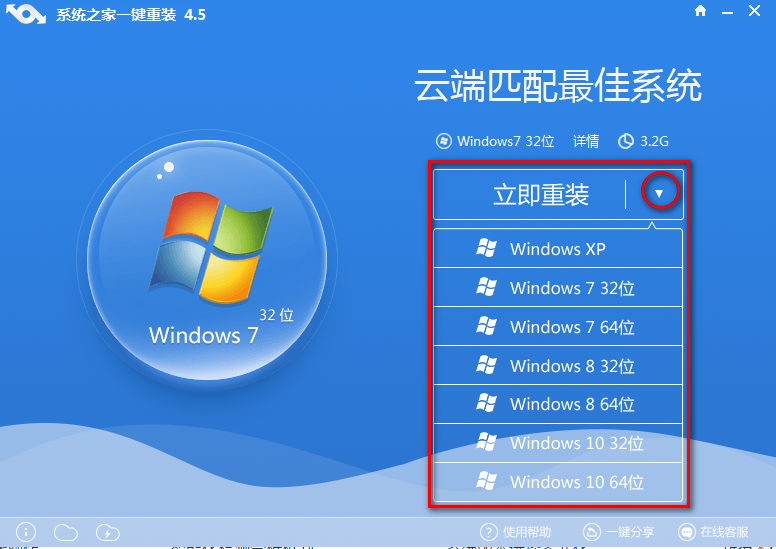Click the 一键分享 share icon
776x549 pixels.
click(x=591, y=532)
